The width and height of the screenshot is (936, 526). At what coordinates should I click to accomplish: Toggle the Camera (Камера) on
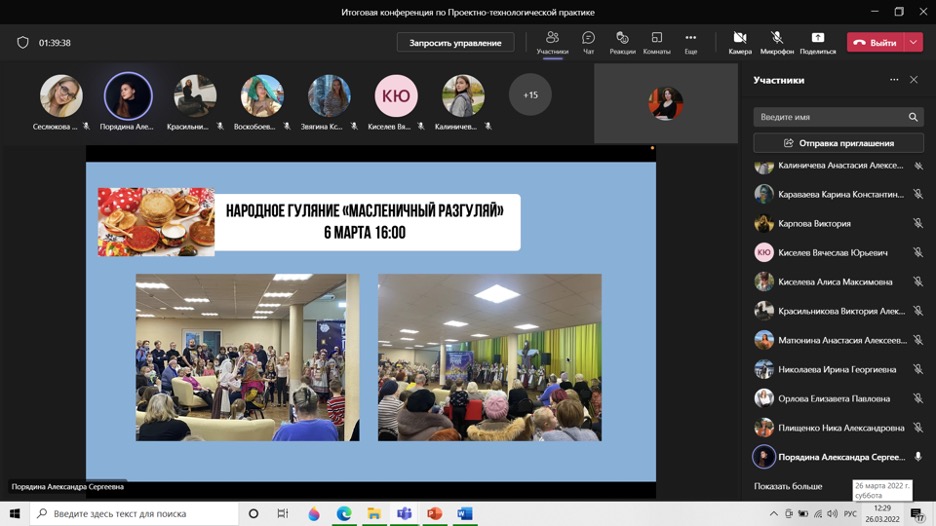point(740,42)
